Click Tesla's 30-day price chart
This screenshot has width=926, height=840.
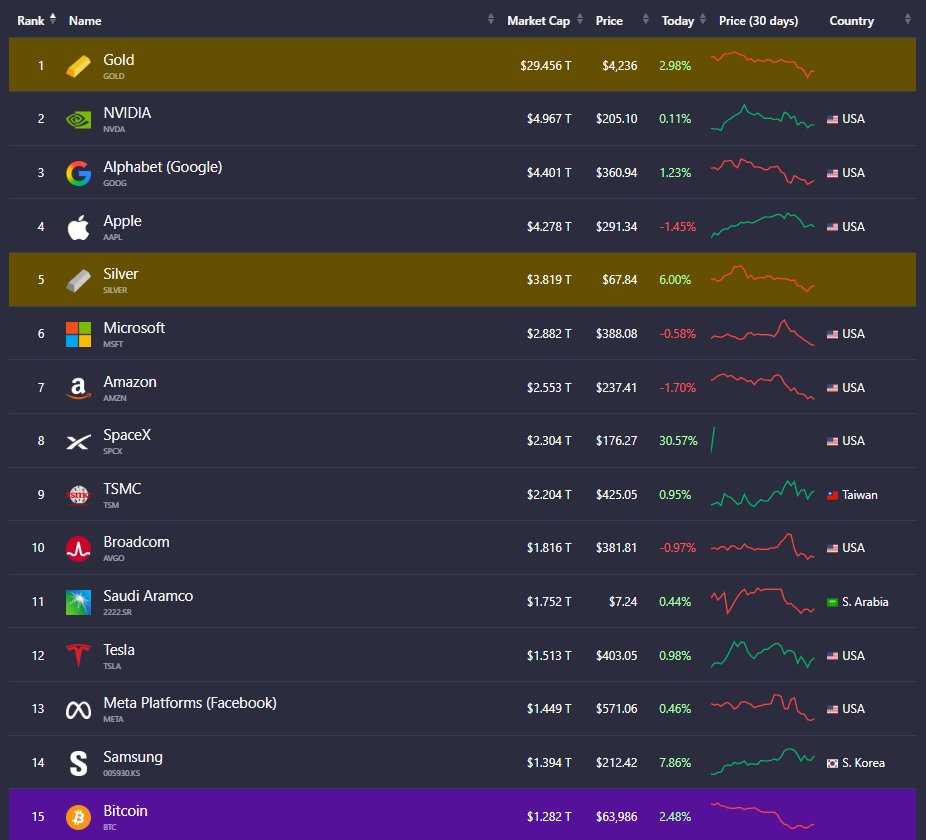click(762, 655)
